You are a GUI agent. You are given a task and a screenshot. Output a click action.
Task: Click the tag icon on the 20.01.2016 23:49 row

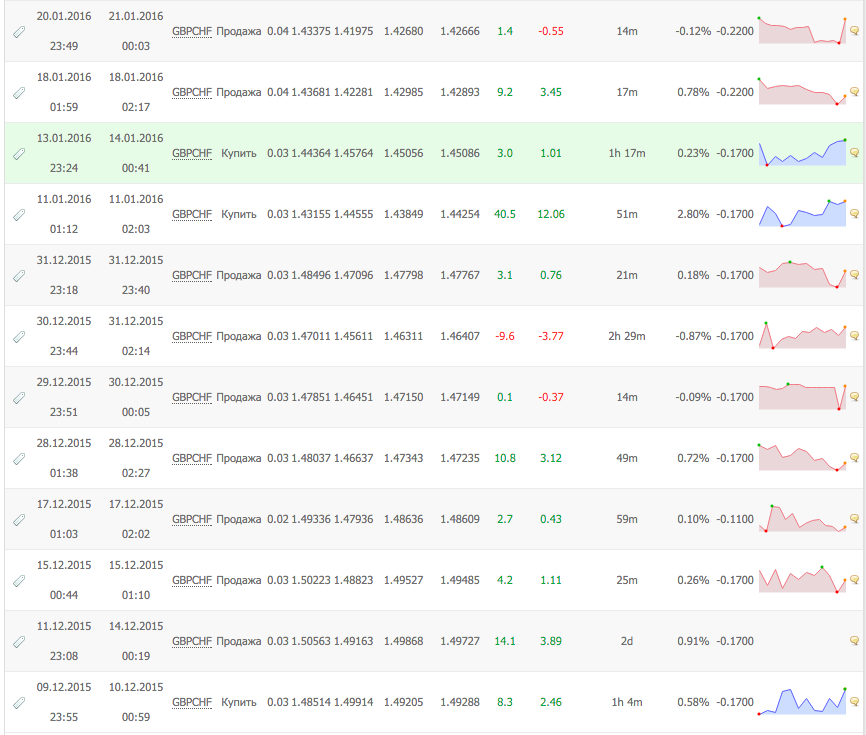tap(19, 32)
